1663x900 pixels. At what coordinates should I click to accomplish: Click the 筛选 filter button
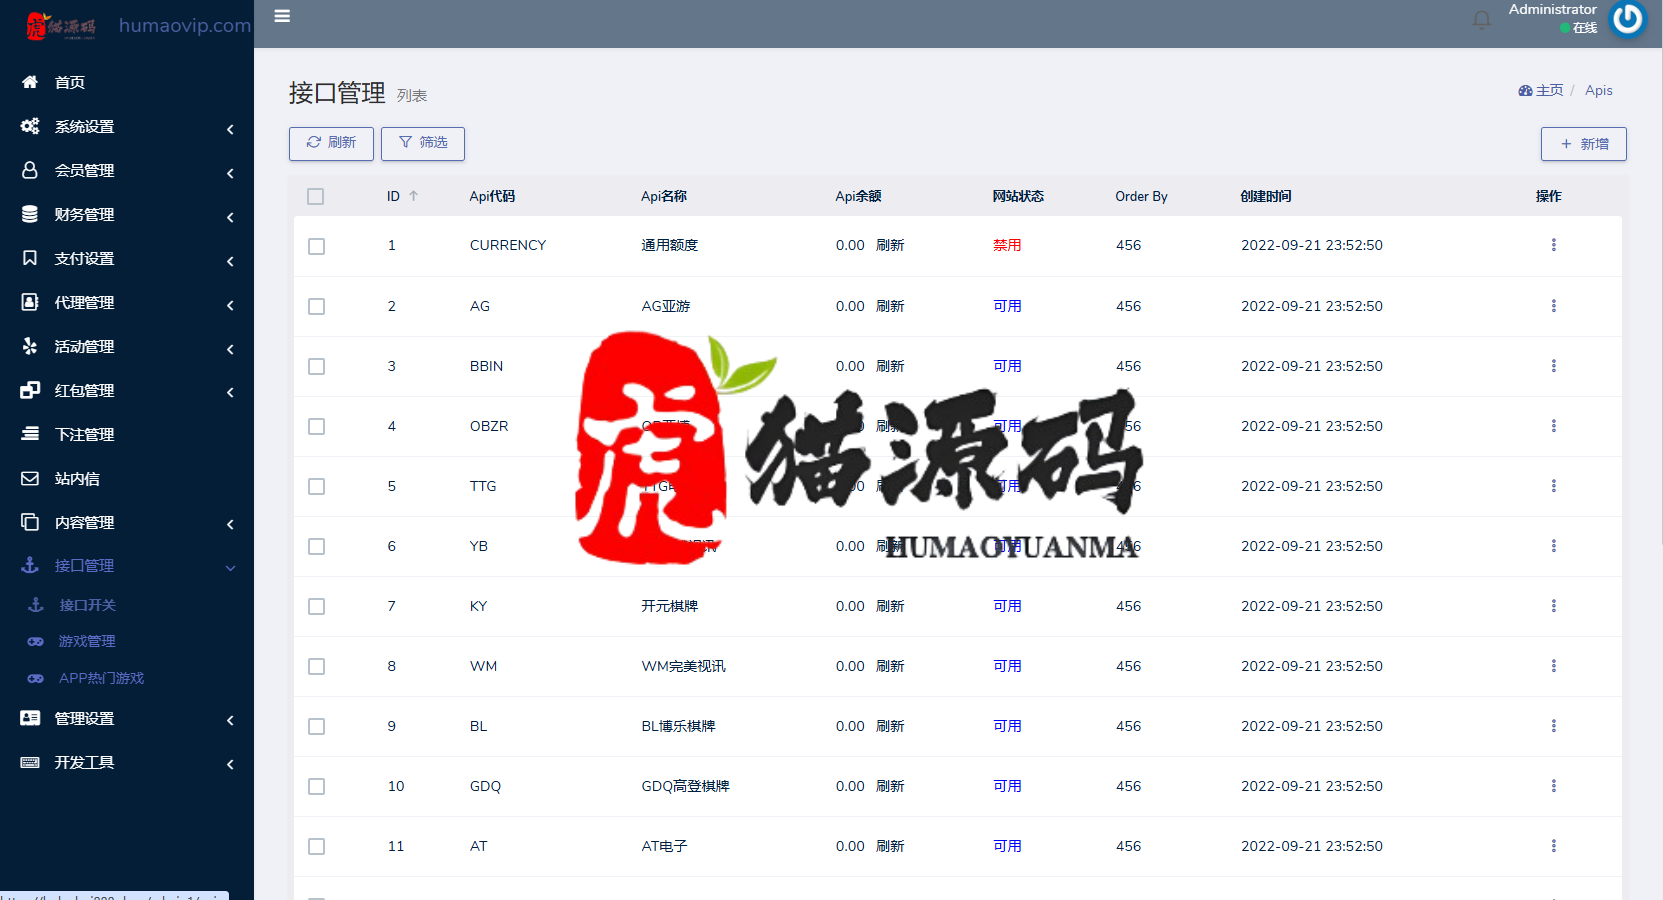point(423,143)
